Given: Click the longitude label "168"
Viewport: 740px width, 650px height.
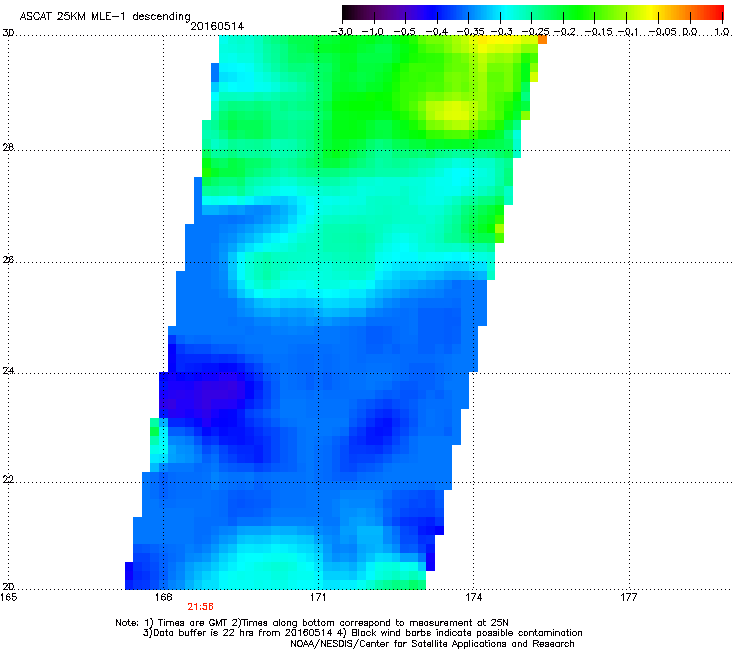Looking at the screenshot, I should pyautogui.click(x=163, y=597).
